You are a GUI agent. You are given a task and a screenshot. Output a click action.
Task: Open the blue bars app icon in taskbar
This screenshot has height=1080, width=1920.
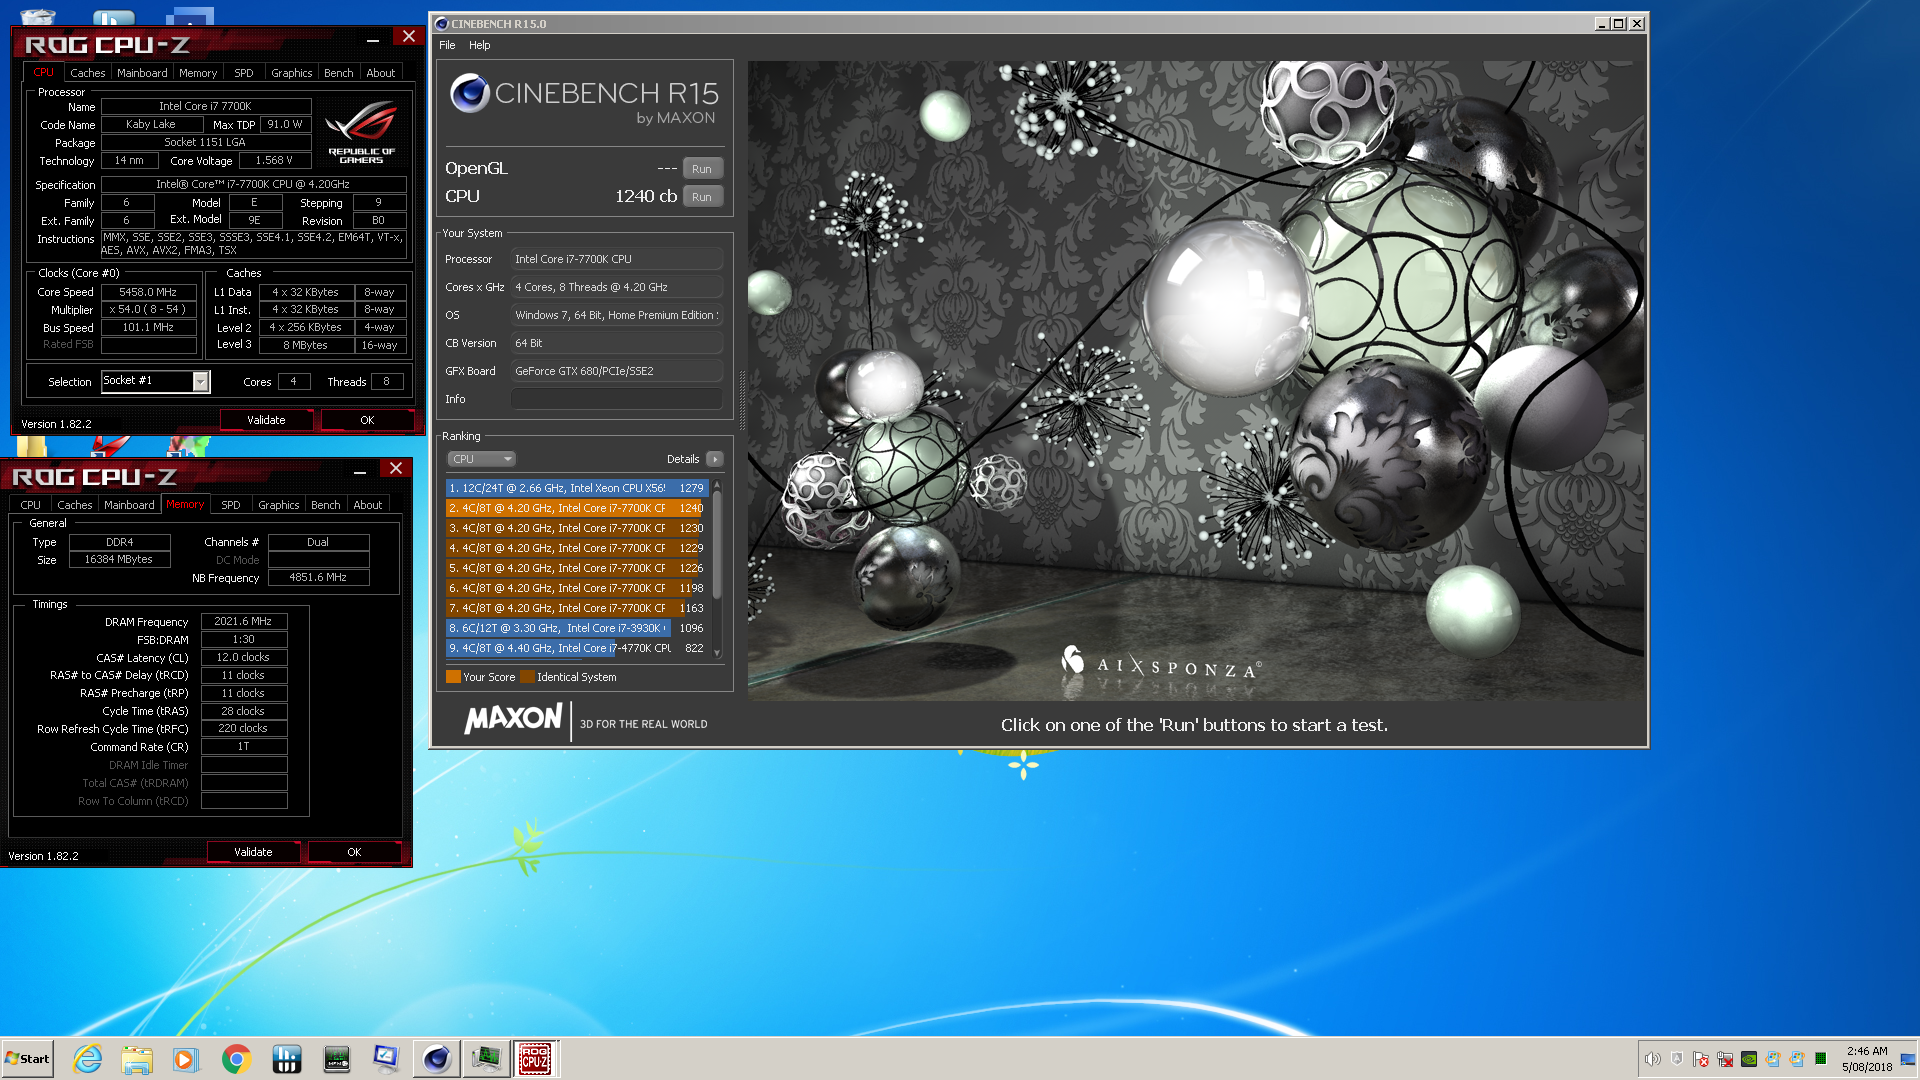[x=287, y=1059]
